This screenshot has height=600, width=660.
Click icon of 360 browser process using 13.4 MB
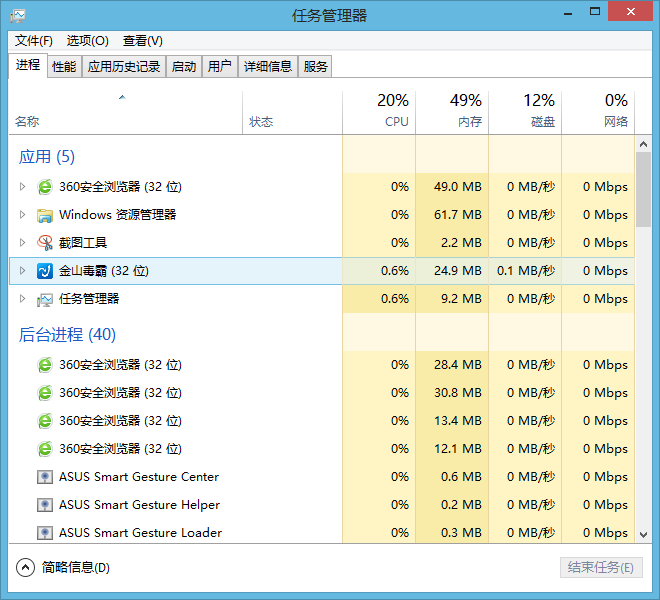coord(45,421)
